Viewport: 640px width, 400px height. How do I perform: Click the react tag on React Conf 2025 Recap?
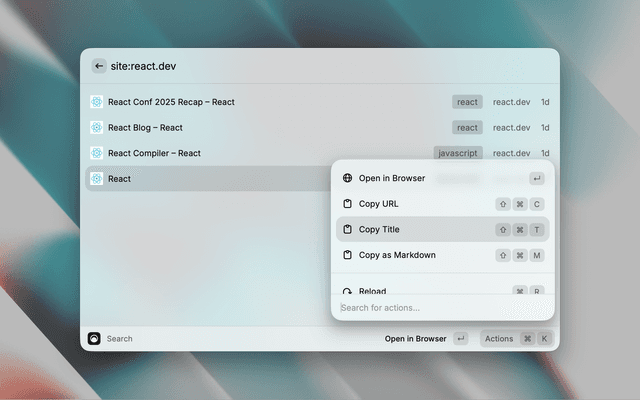[467, 102]
